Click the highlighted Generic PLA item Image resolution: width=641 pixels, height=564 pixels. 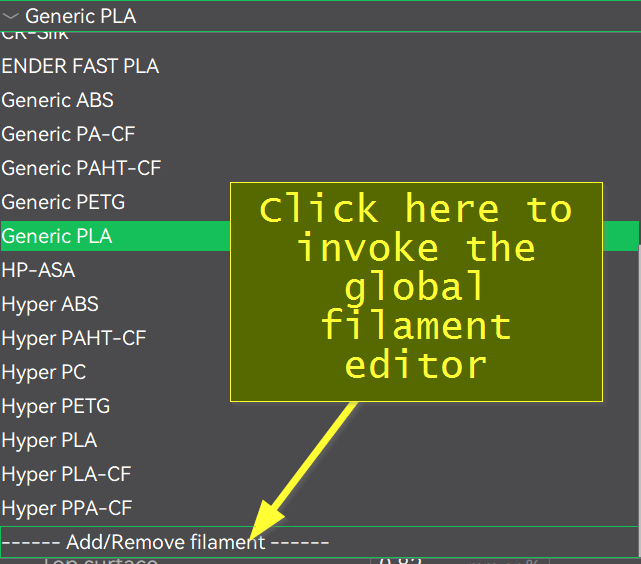click(x=57, y=236)
